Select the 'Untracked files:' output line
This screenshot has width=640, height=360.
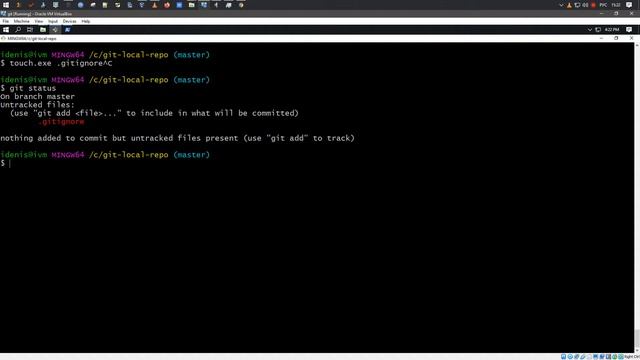tap(38, 105)
